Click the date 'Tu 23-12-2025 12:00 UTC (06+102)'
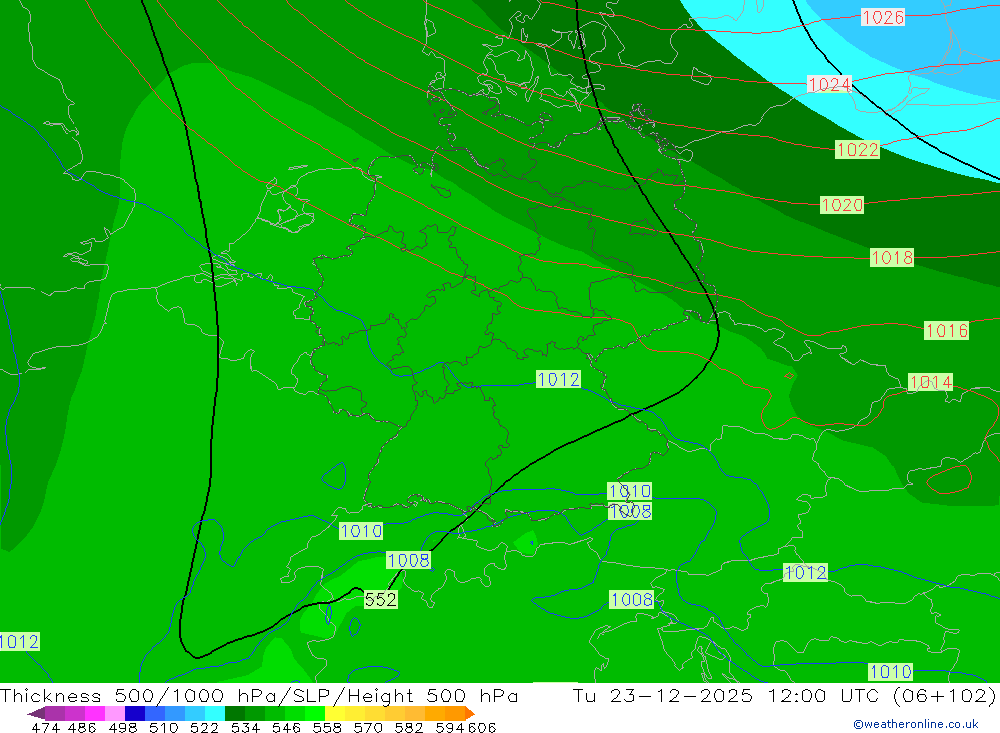This screenshot has height=733, width=1000. point(784,695)
